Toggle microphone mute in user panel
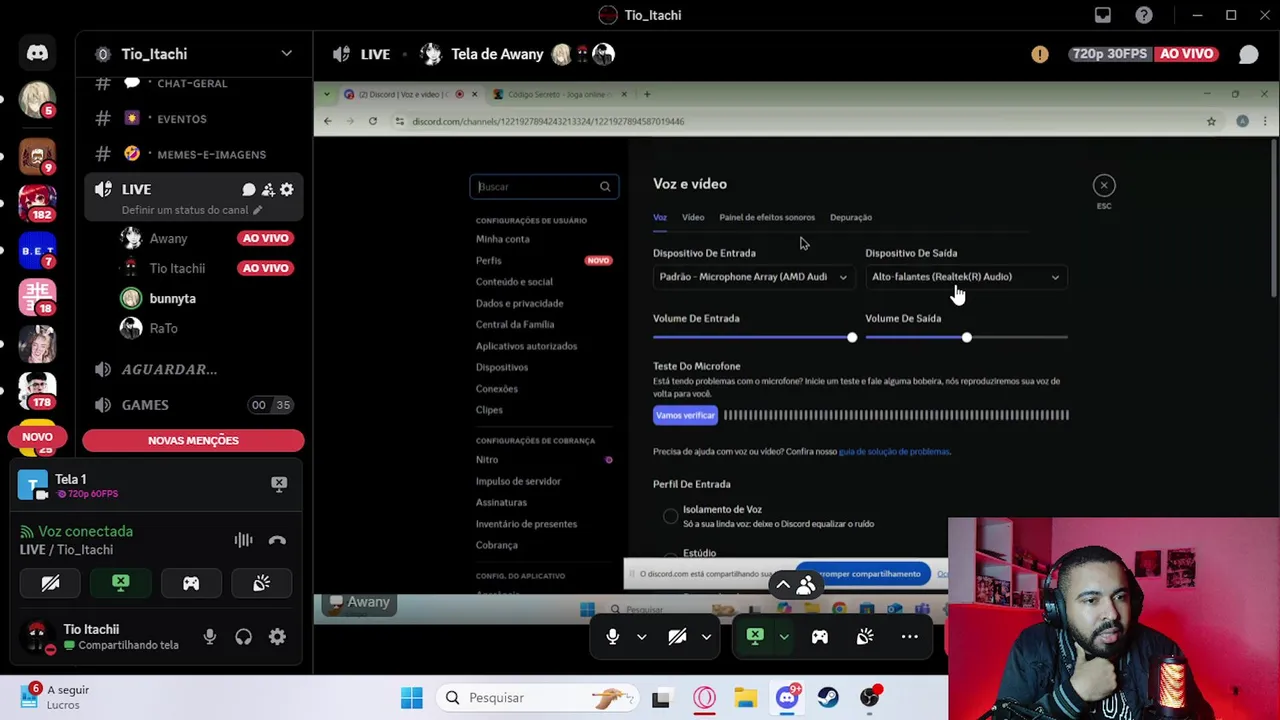Screen dimensions: 1280x720 (209, 637)
